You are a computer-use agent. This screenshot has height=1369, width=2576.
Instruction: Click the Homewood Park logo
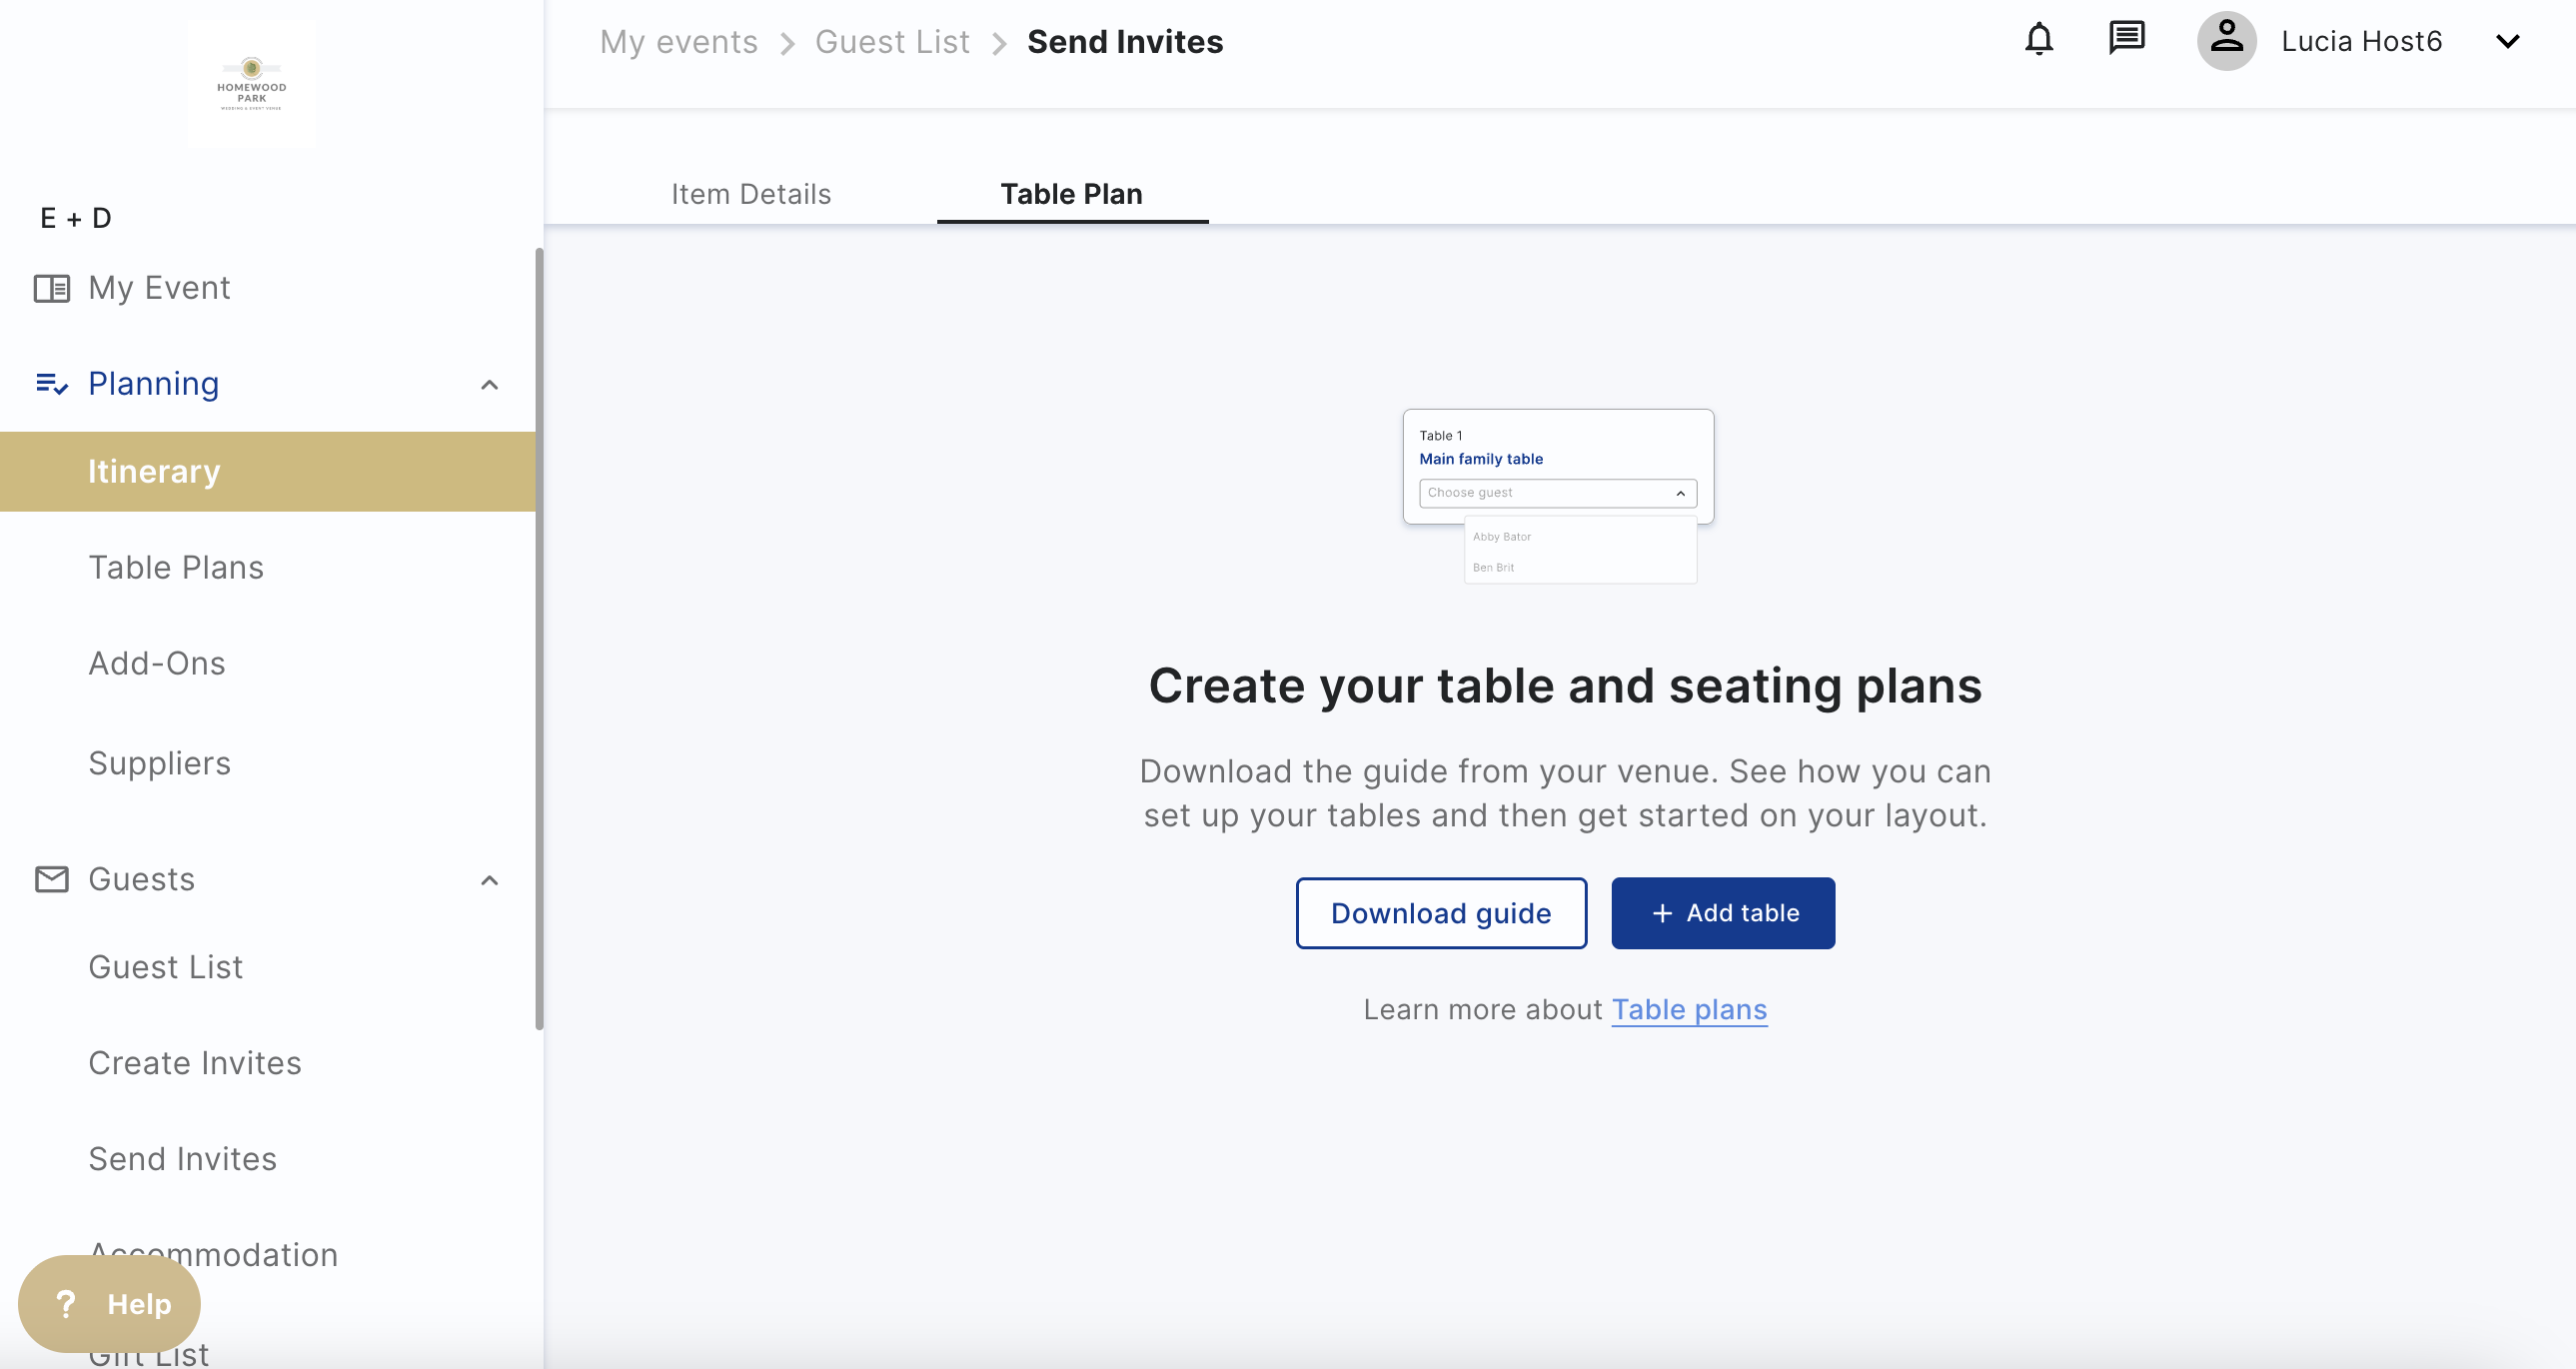click(x=252, y=84)
